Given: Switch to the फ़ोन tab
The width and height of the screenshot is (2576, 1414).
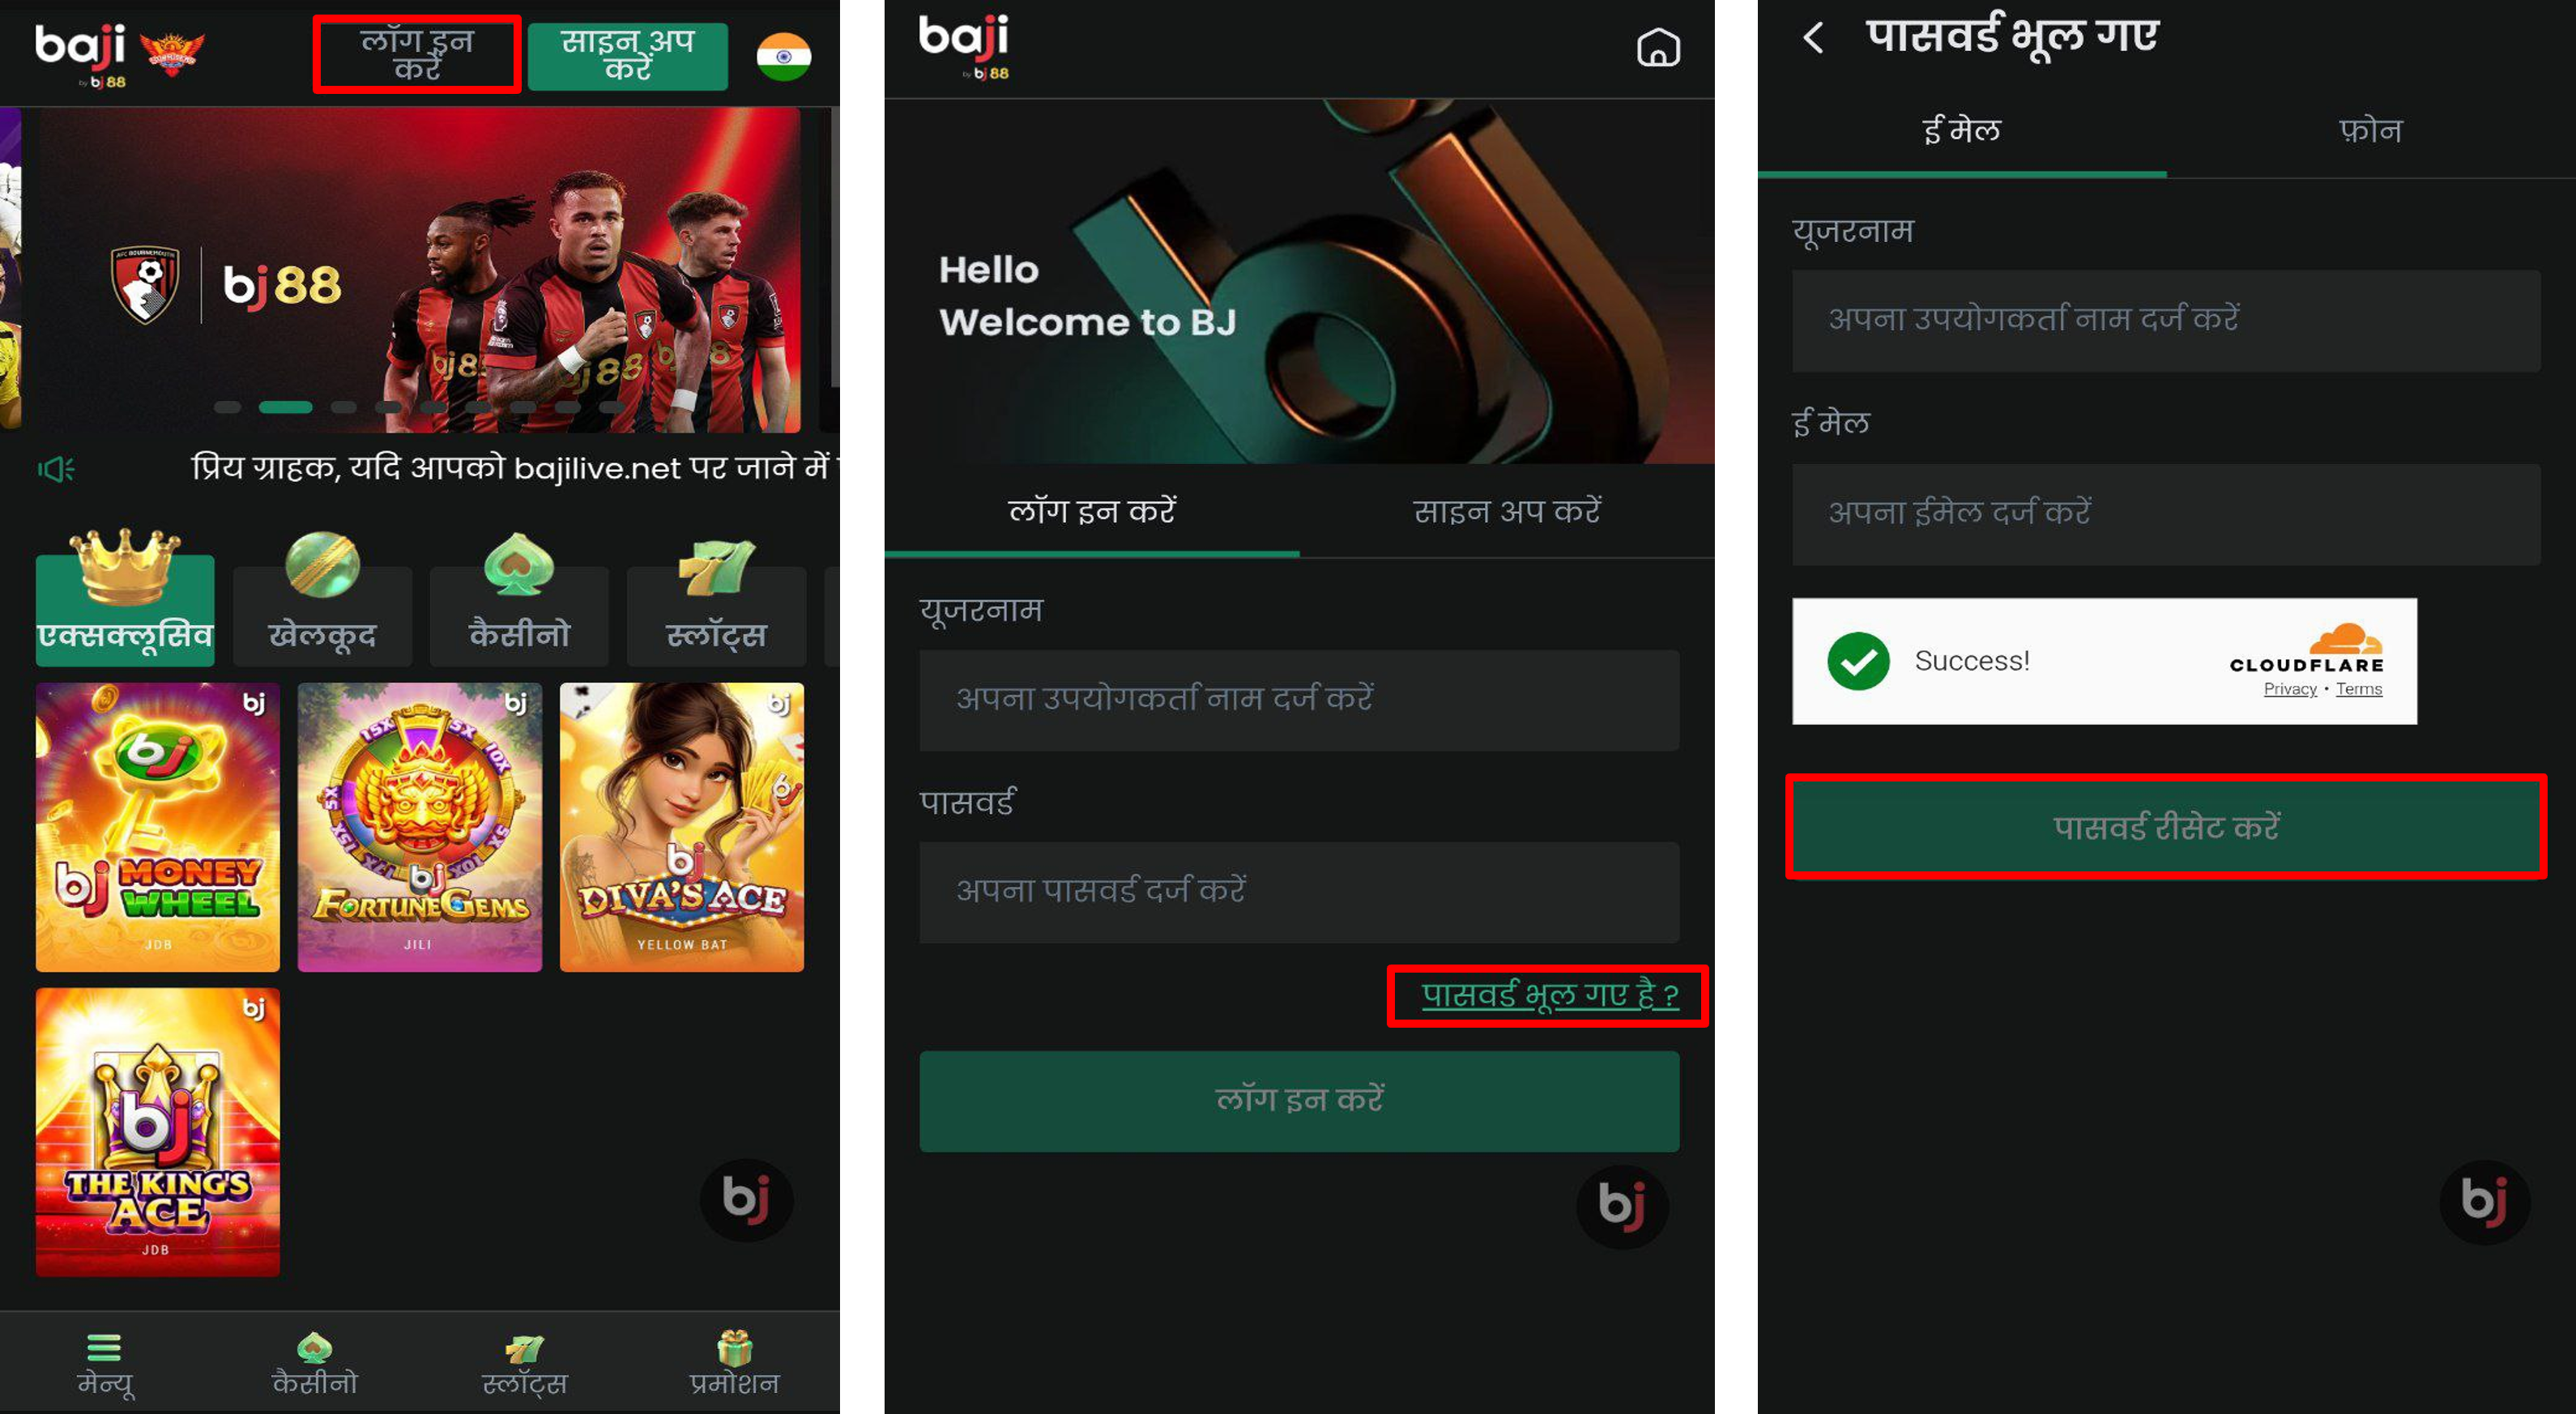Looking at the screenshot, I should [x=2370, y=131].
